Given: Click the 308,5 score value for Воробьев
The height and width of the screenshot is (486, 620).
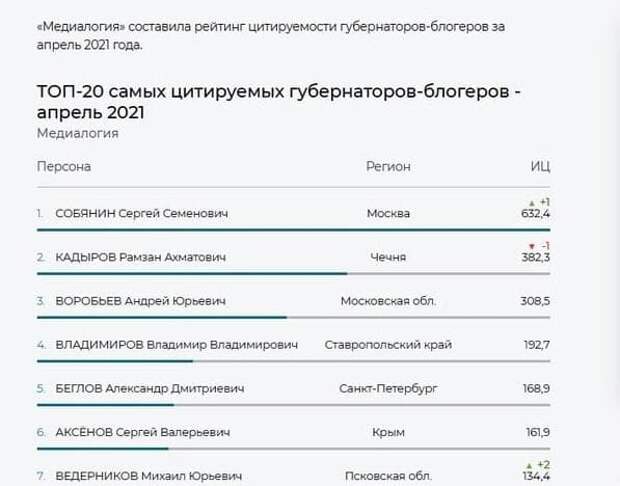Looking at the screenshot, I should click(x=534, y=301).
